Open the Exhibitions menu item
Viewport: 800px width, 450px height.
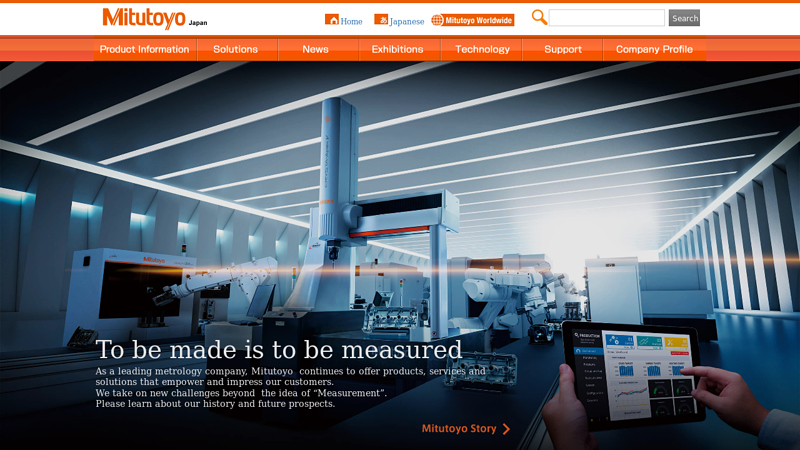click(x=397, y=49)
